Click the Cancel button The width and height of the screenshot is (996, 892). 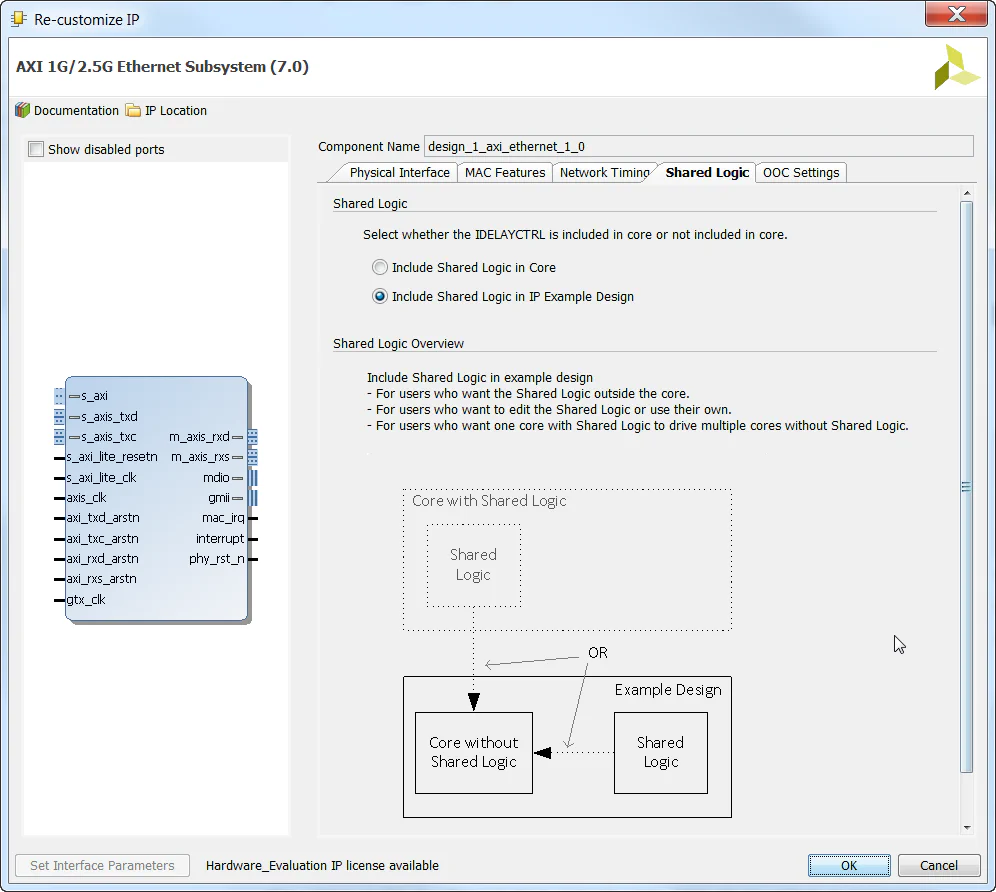click(938, 865)
